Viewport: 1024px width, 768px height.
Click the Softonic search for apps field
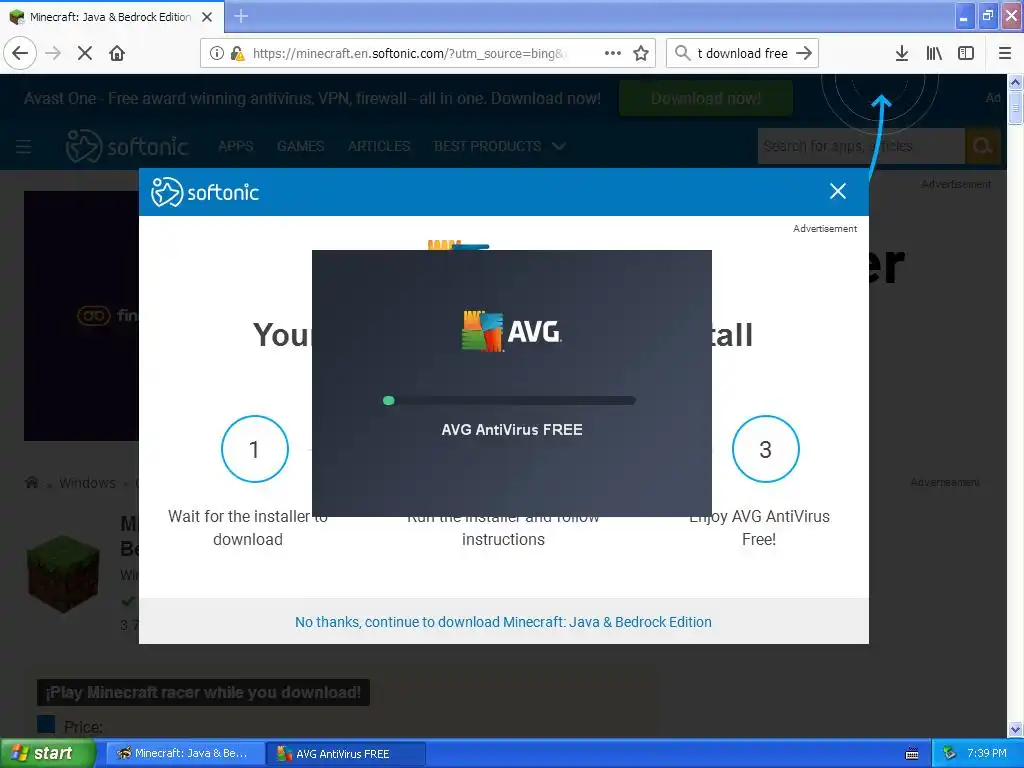(861, 146)
